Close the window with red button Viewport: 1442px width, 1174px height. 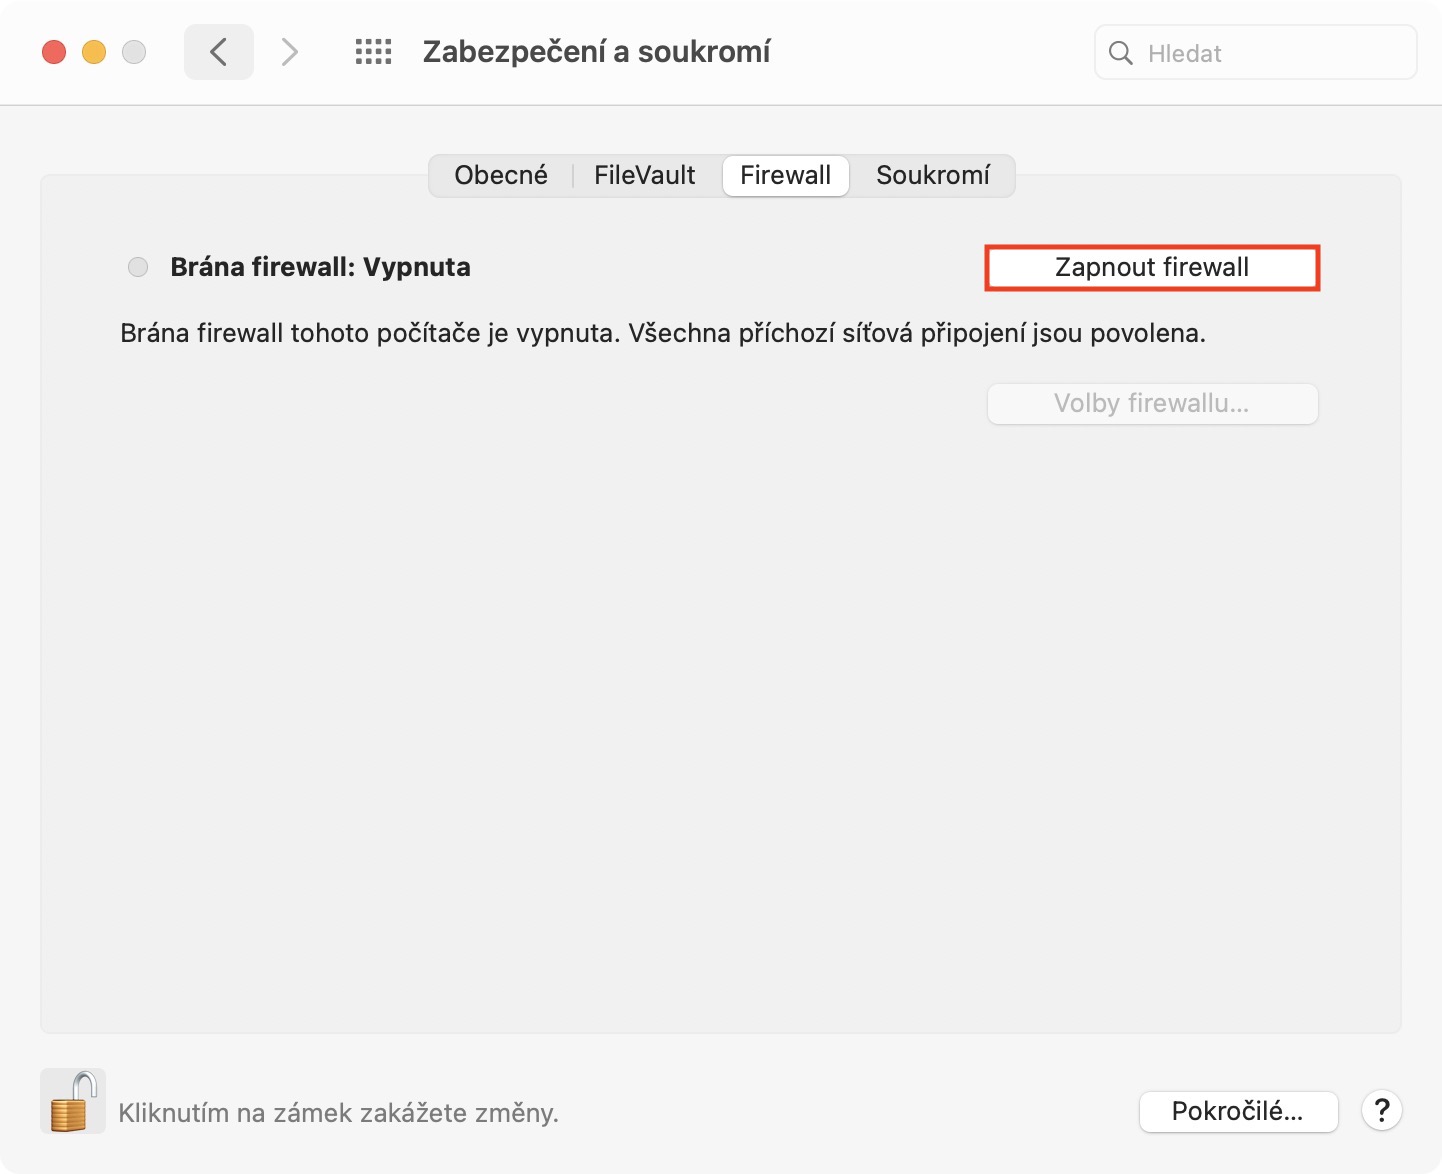tap(54, 52)
